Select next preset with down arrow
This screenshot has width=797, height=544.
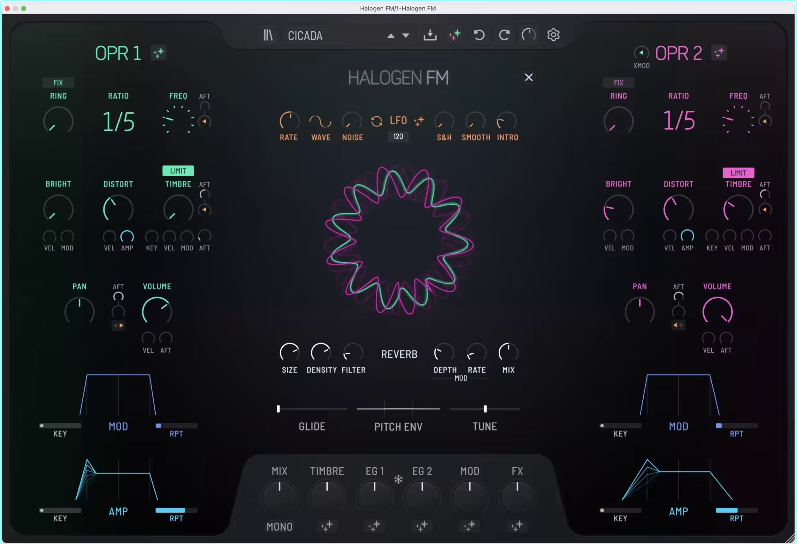406,36
